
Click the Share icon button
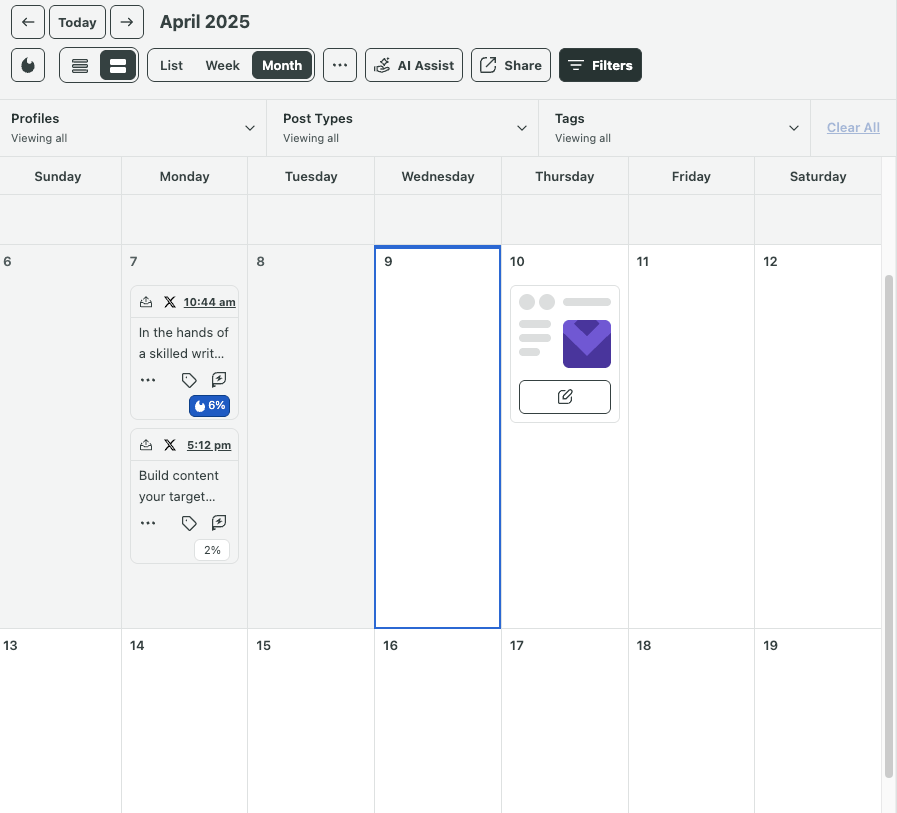click(510, 65)
